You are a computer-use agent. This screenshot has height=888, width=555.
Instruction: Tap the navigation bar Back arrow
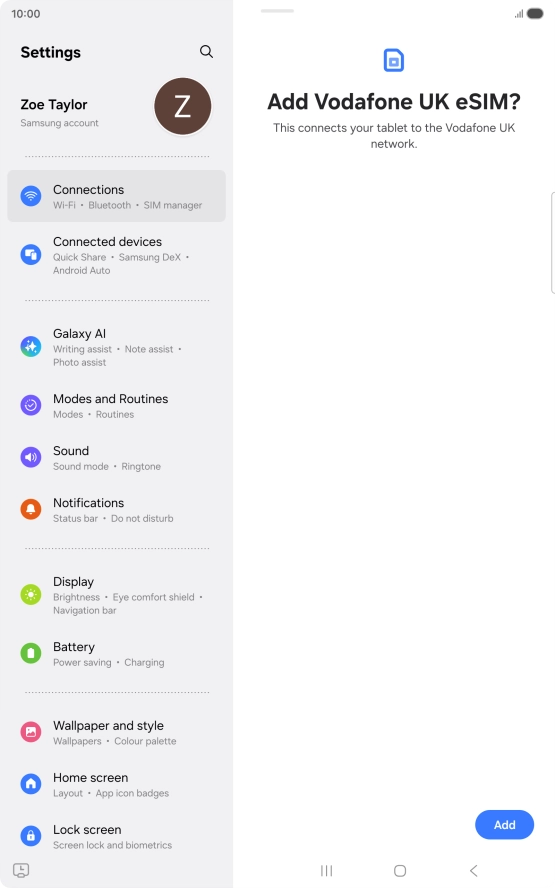tap(473, 870)
